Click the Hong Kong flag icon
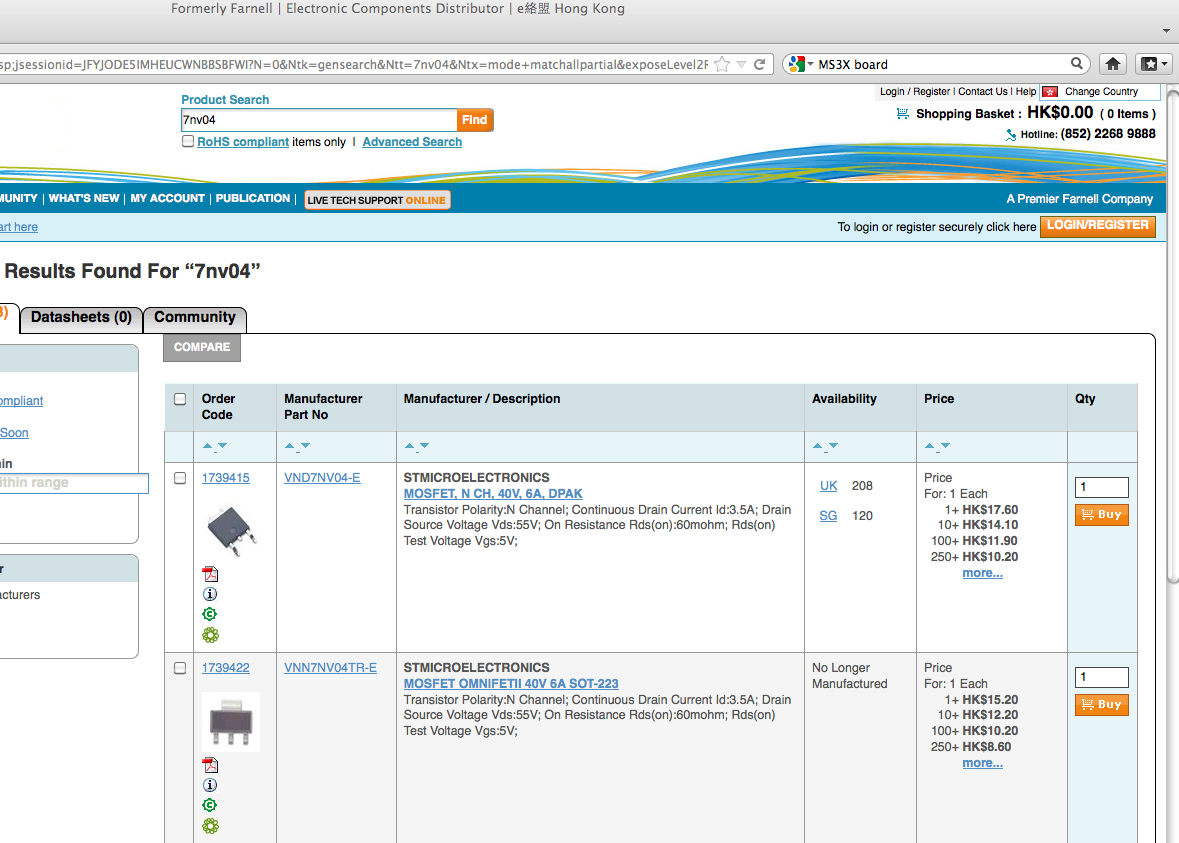The height and width of the screenshot is (843, 1179). 1049,91
